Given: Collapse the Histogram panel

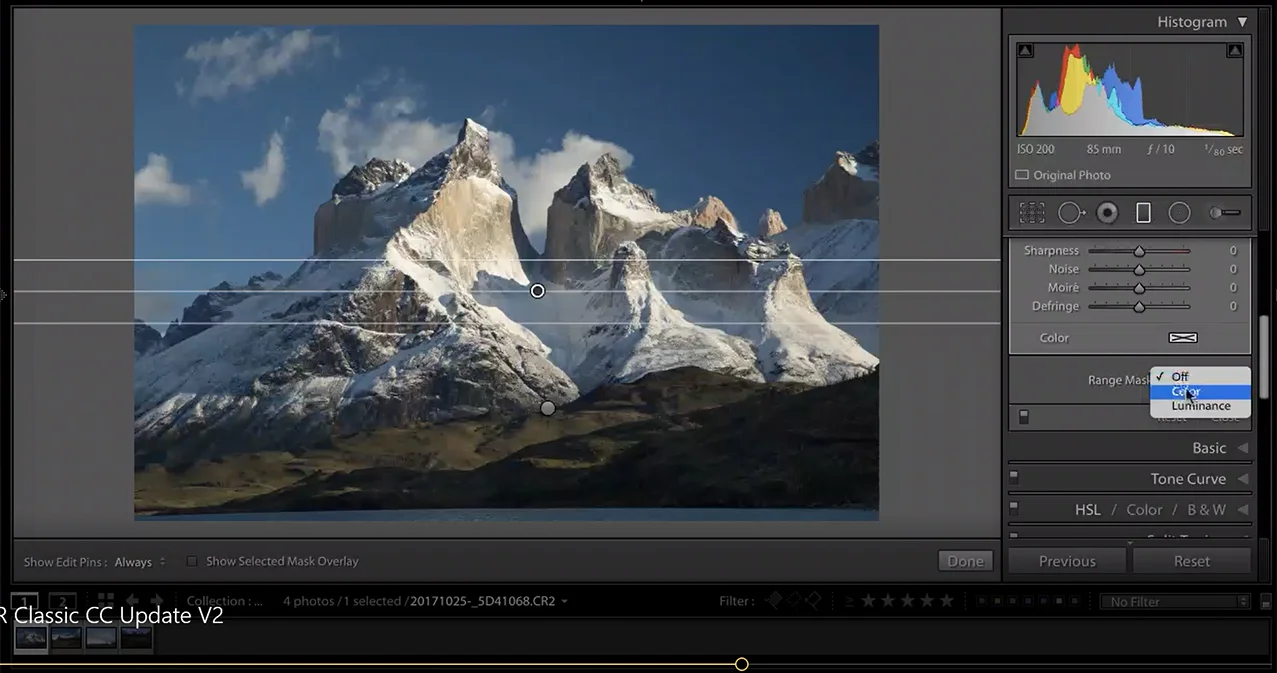Looking at the screenshot, I should [1242, 22].
